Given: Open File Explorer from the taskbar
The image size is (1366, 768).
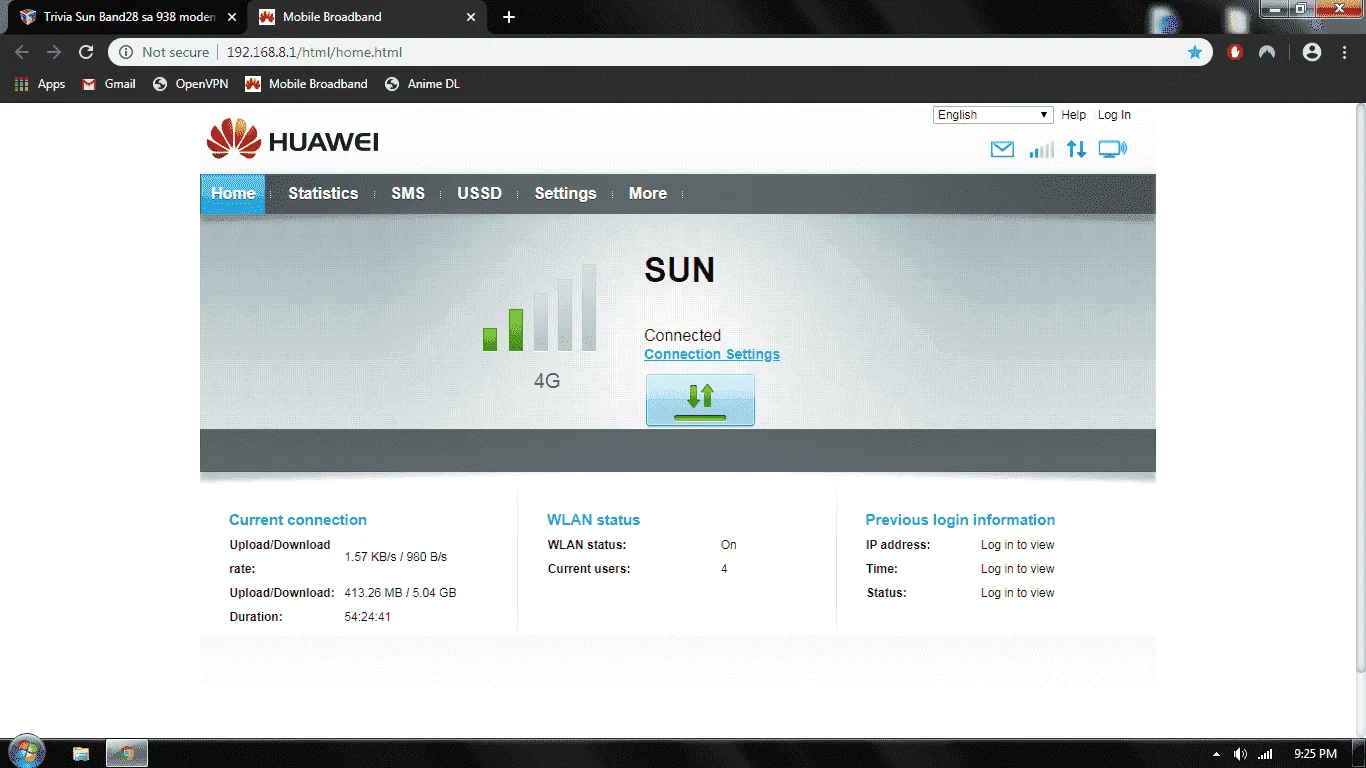Looking at the screenshot, I should click(x=81, y=753).
